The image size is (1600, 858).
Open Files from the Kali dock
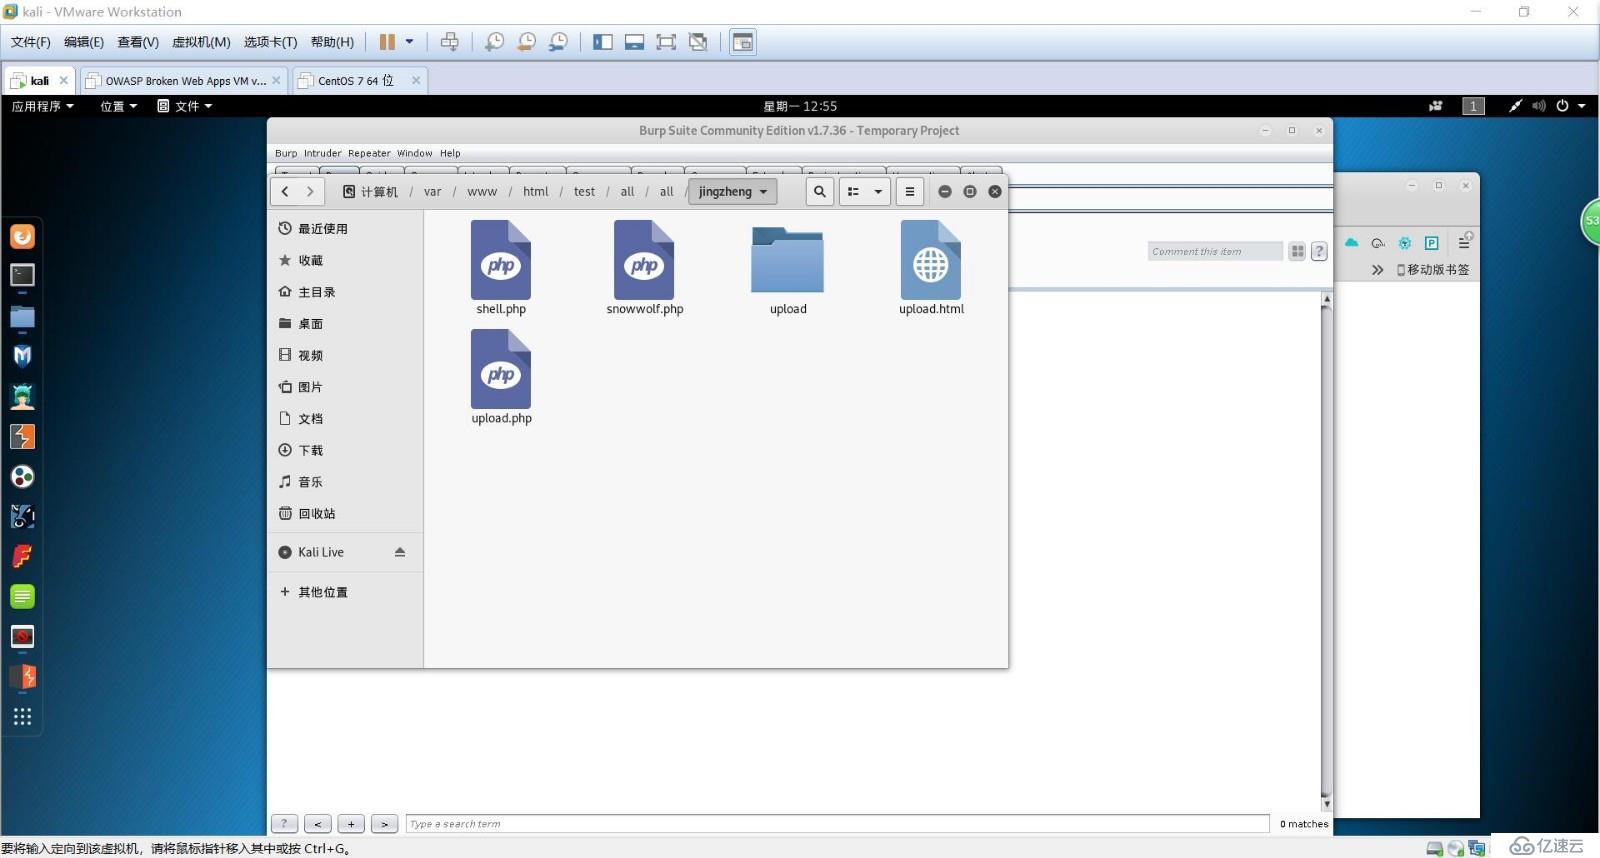[x=22, y=317]
